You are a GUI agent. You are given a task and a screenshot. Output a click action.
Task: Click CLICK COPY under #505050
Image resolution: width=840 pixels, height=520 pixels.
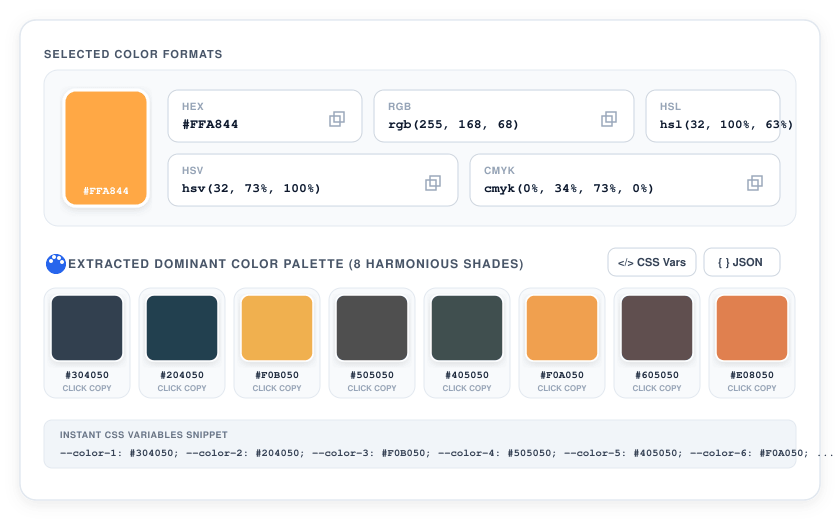[372, 388]
